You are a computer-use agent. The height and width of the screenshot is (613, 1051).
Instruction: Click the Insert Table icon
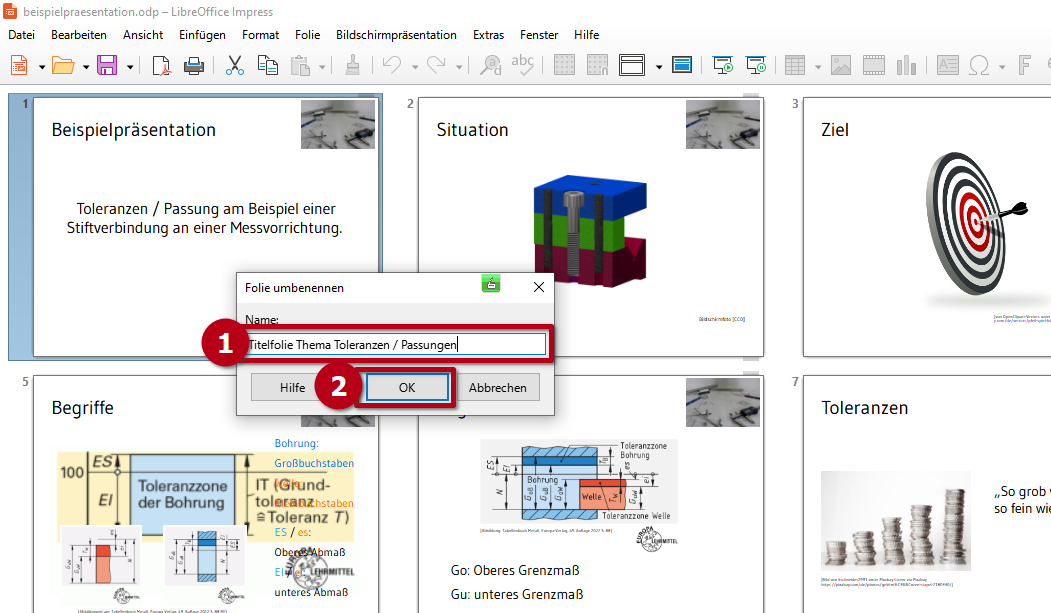[x=795, y=66]
